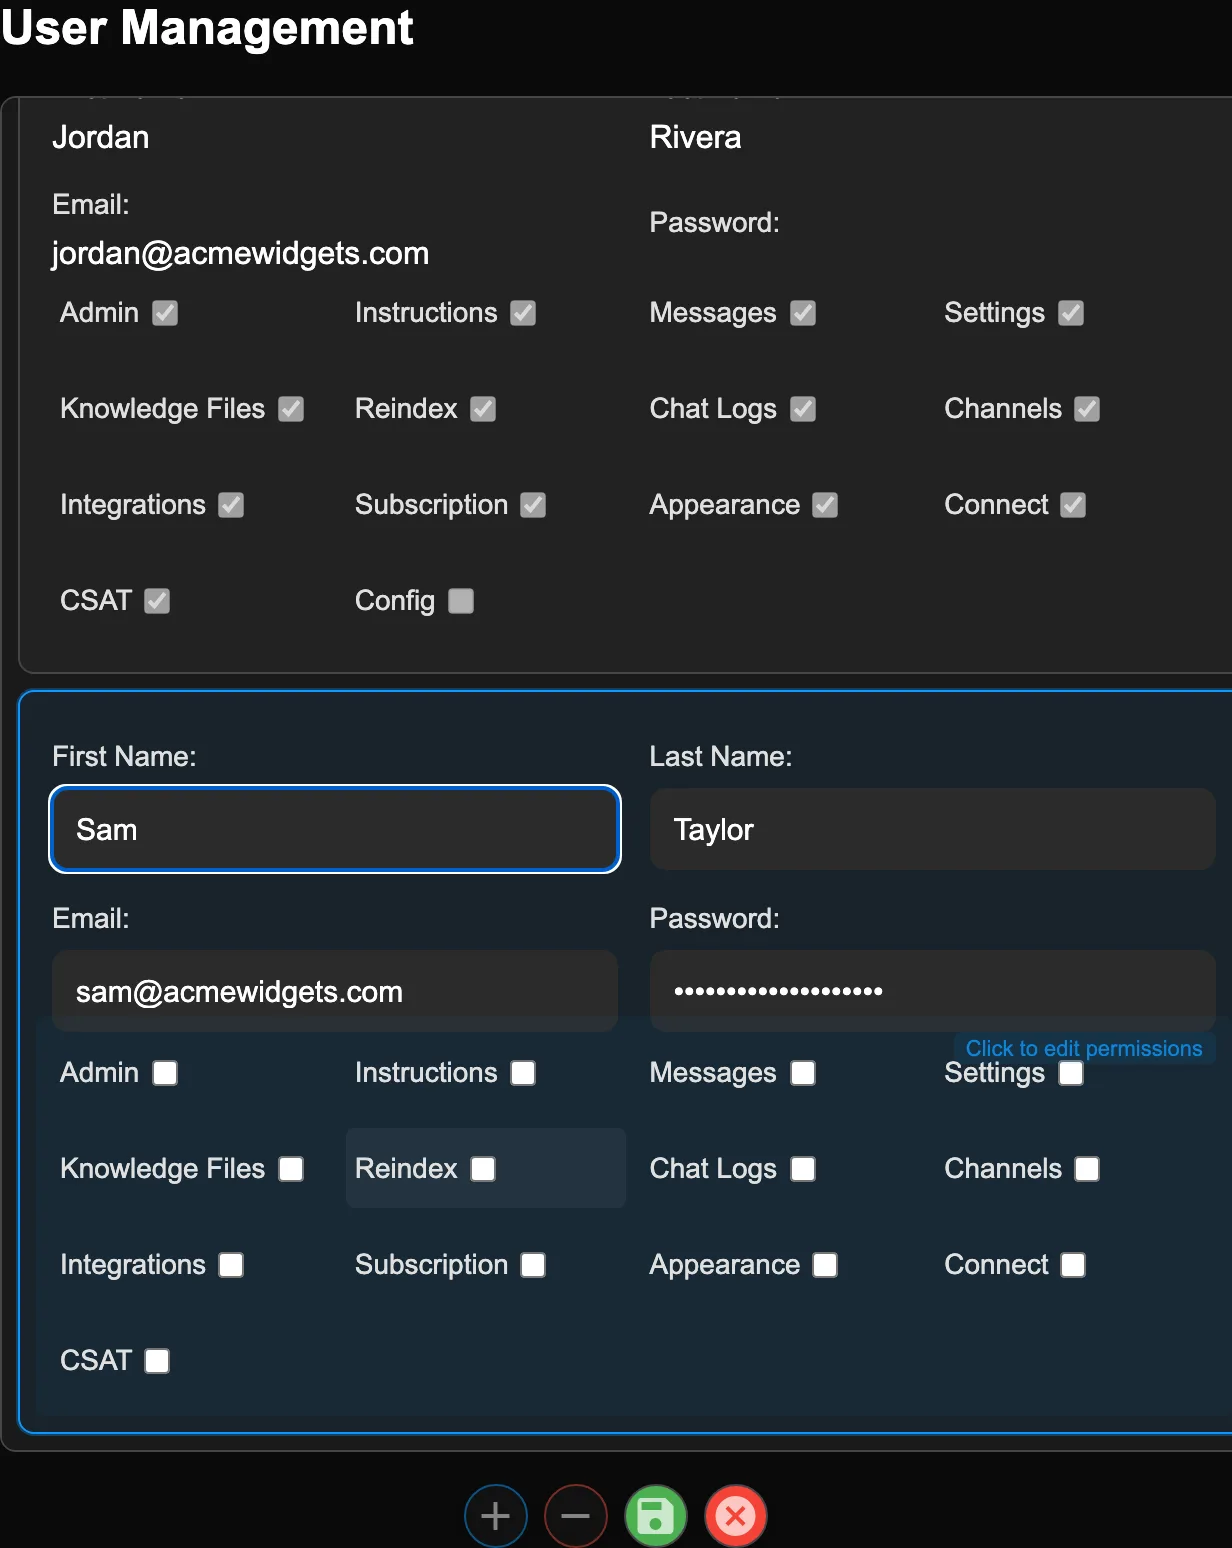This screenshot has width=1232, height=1548.
Task: Toggle Subscription checkbox for Sam
Action: (533, 1265)
